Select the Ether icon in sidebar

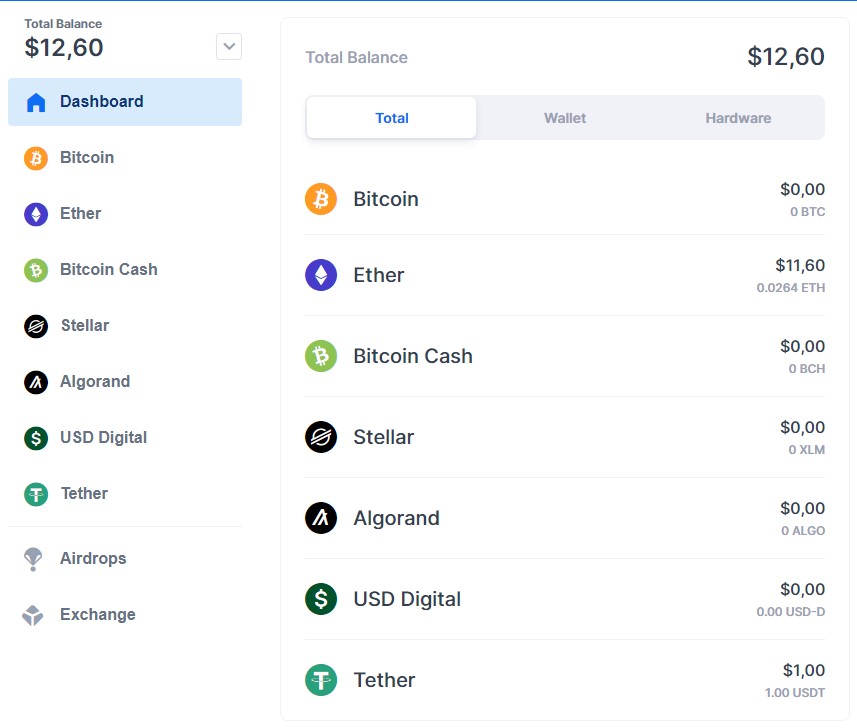coord(36,214)
